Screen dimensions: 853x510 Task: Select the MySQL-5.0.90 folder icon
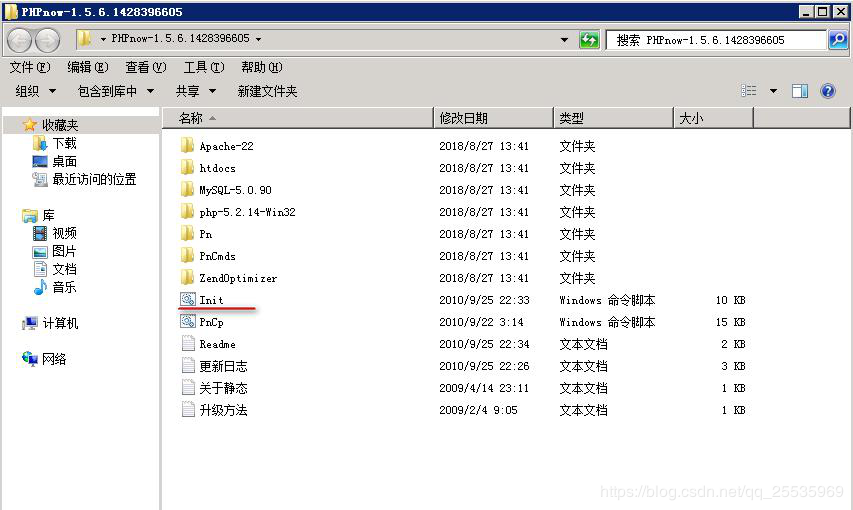187,189
